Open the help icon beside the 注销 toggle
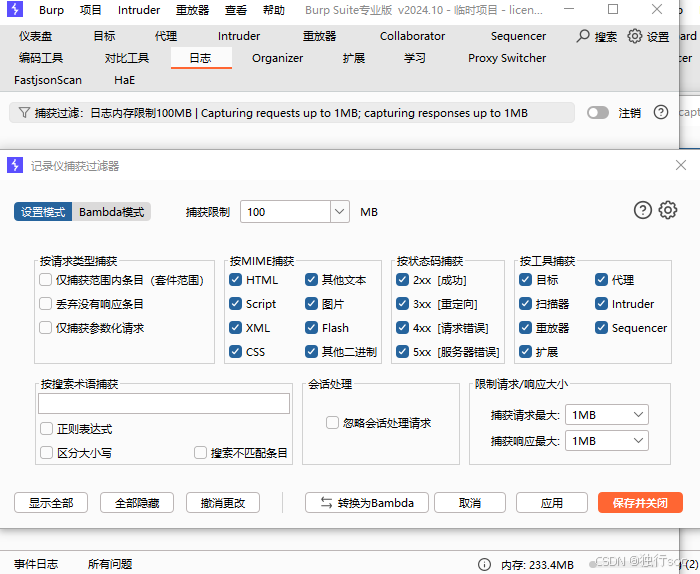Screen dimensions: 700x574 tap(661, 112)
